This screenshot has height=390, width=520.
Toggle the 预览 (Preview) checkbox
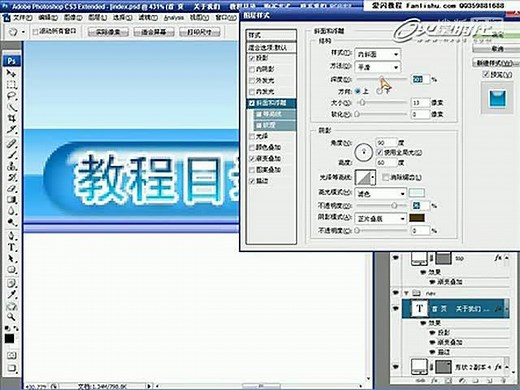click(486, 74)
